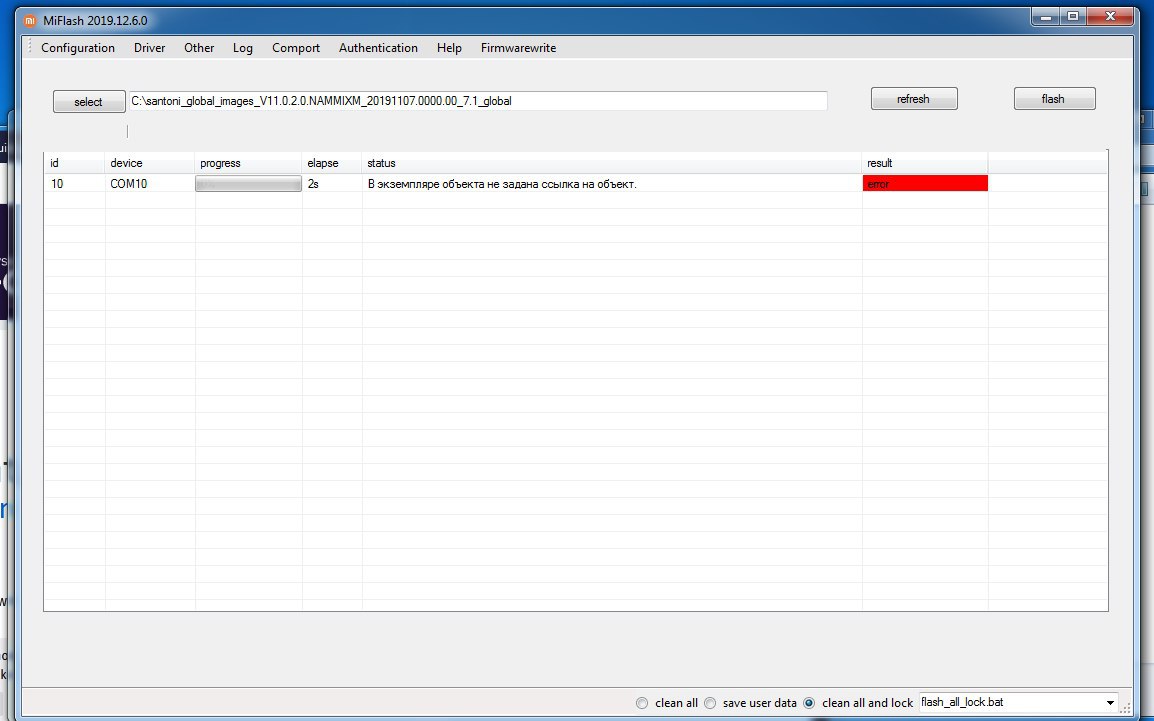1154x721 pixels.
Task: Click the result column header
Action: click(925, 163)
